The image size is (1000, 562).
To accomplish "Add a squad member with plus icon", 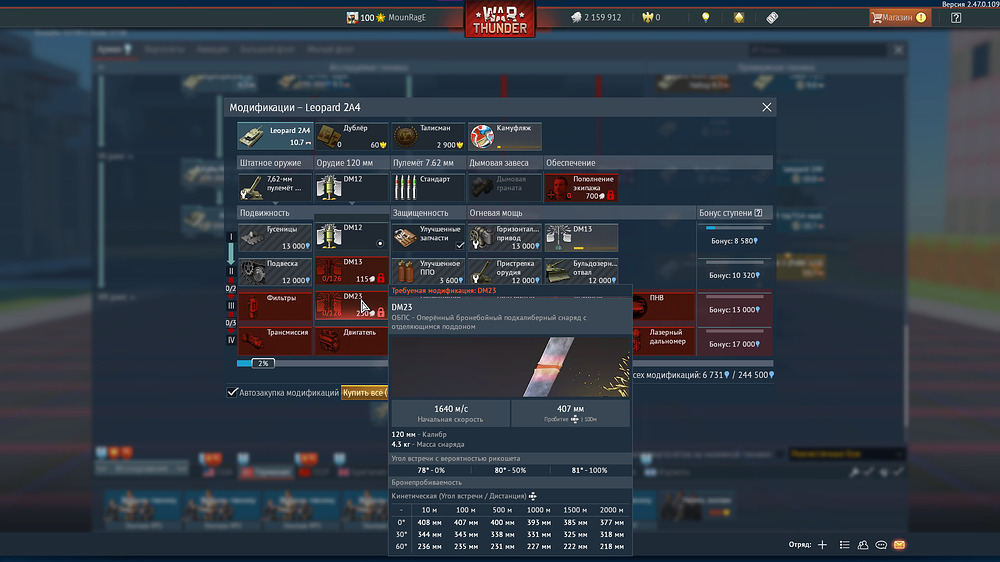I will pyautogui.click(x=822, y=545).
